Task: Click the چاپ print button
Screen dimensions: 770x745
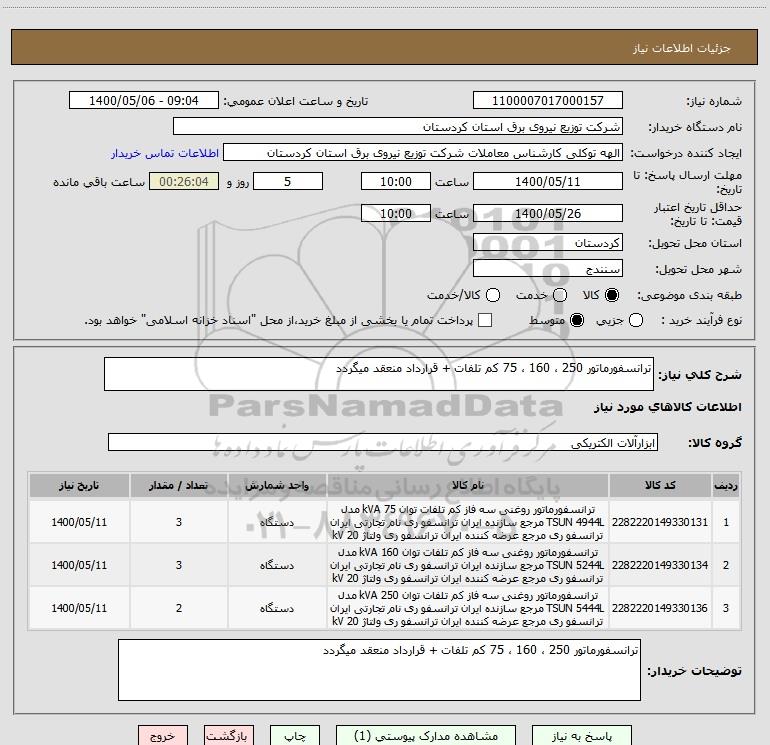Action: [295, 736]
